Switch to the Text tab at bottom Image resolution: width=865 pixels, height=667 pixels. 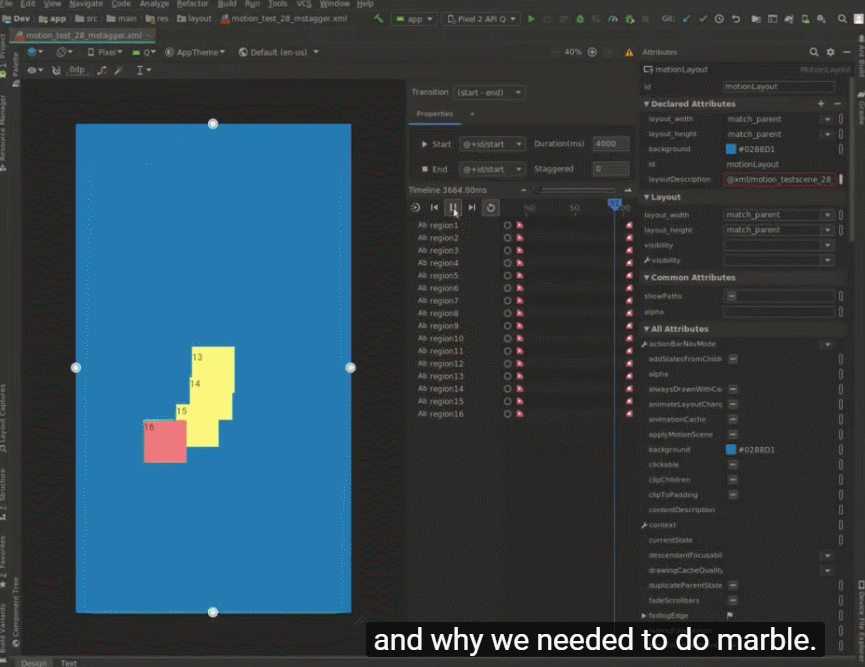coord(68,663)
